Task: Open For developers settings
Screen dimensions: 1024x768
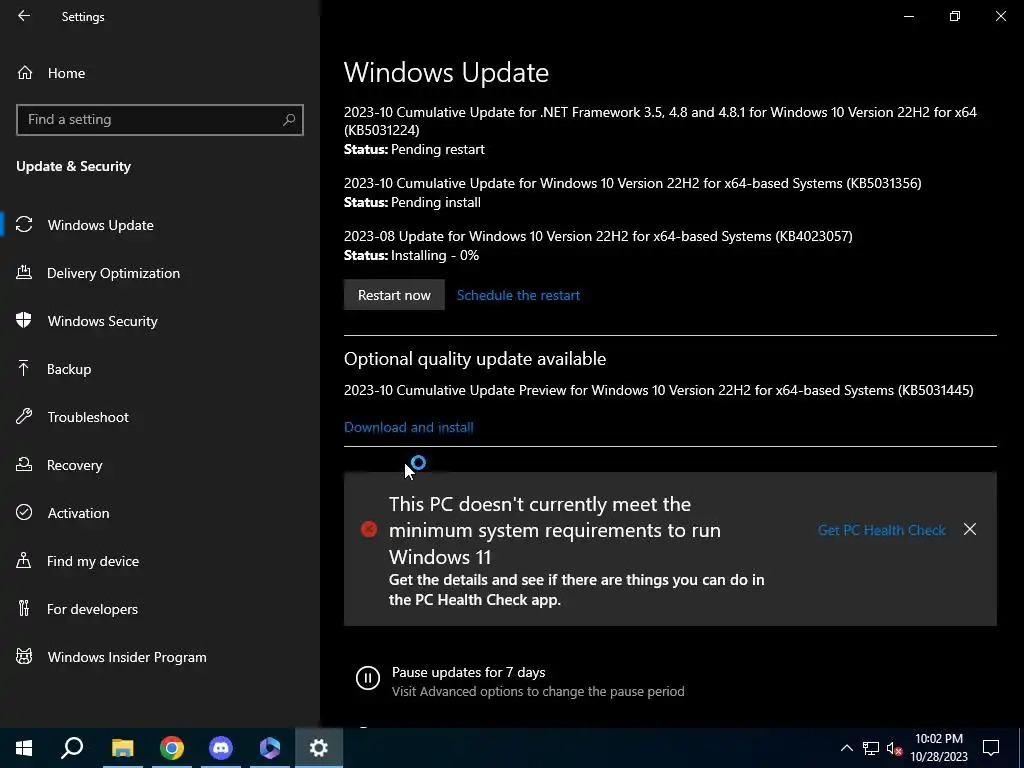Action: point(92,609)
